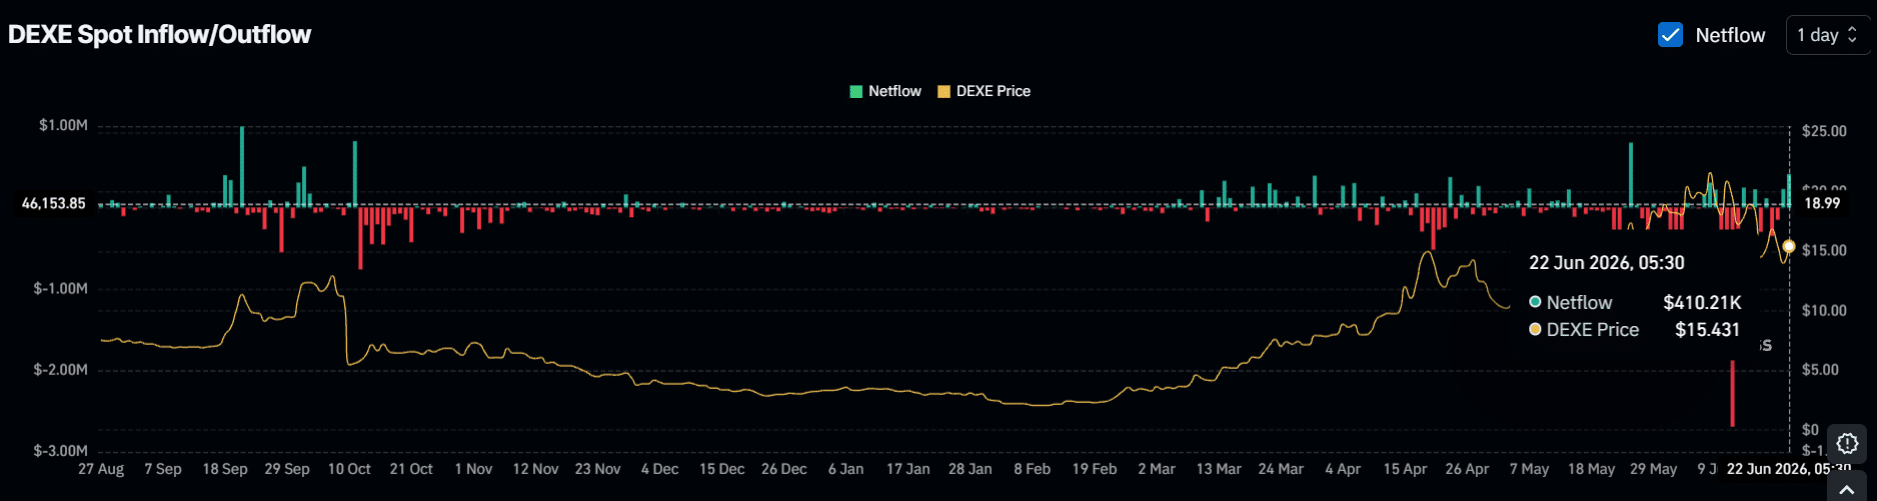Click the $10.00 price axis label
Viewport: 1877px width, 501px height.
click(x=1824, y=310)
